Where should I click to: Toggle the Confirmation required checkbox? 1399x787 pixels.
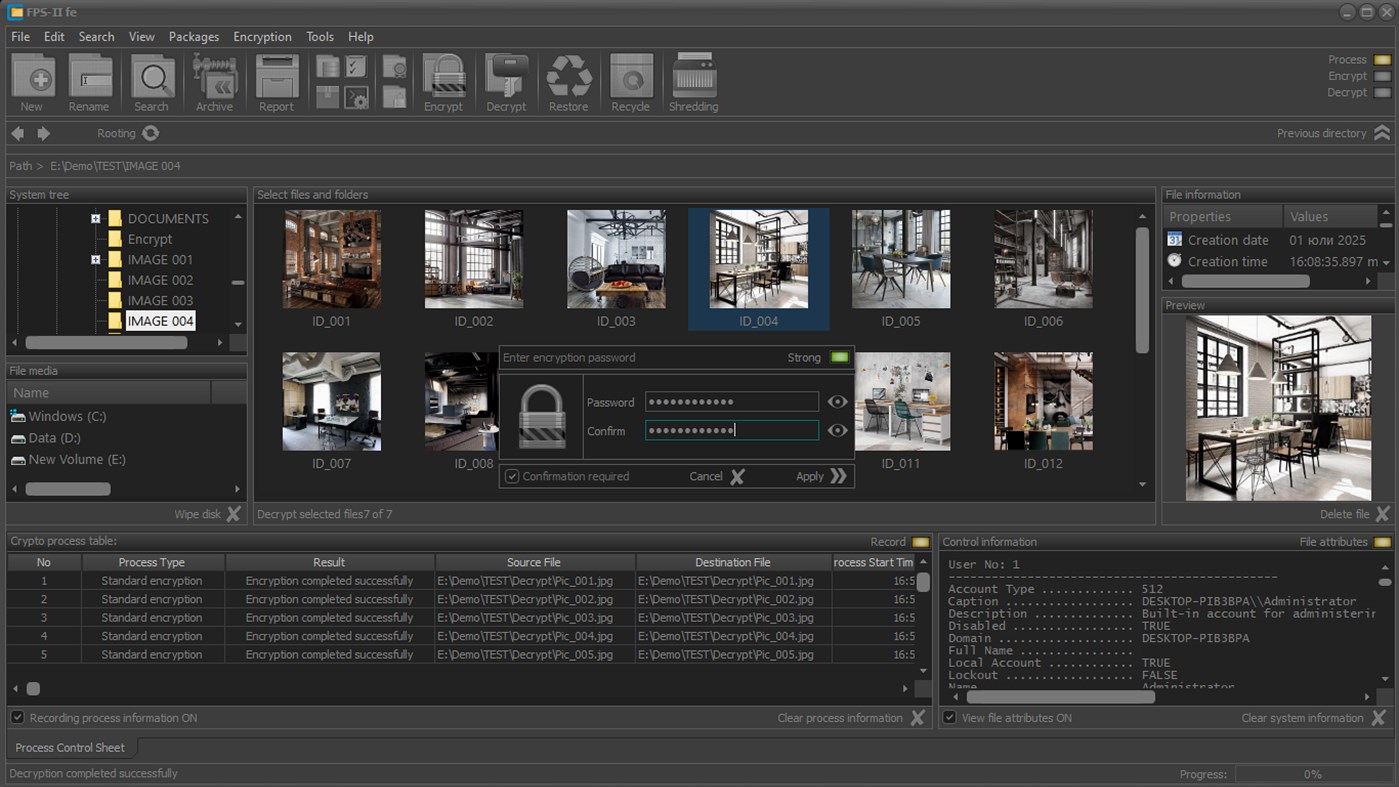coord(512,477)
